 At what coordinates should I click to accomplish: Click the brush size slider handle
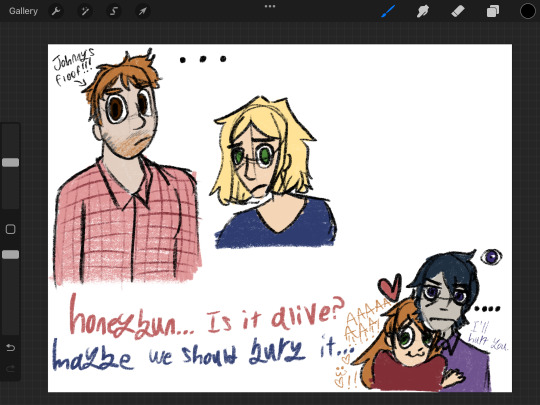click(11, 163)
